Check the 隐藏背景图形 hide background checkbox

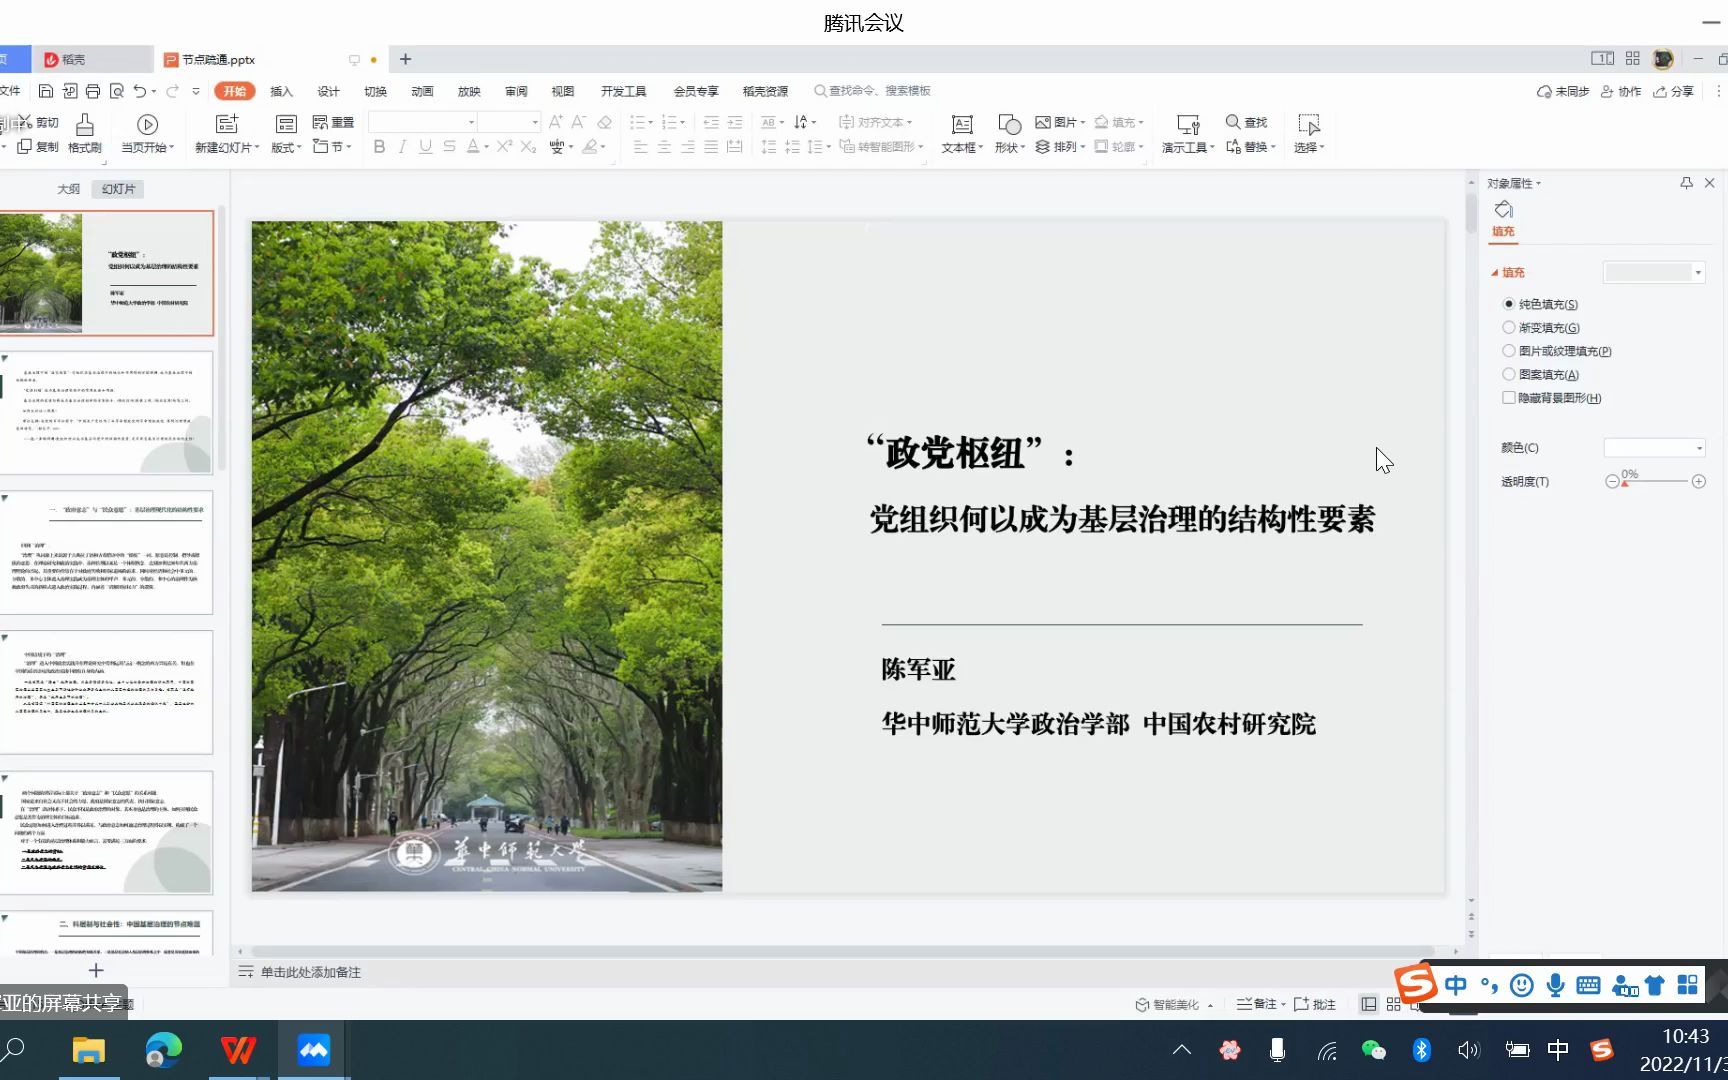point(1508,397)
